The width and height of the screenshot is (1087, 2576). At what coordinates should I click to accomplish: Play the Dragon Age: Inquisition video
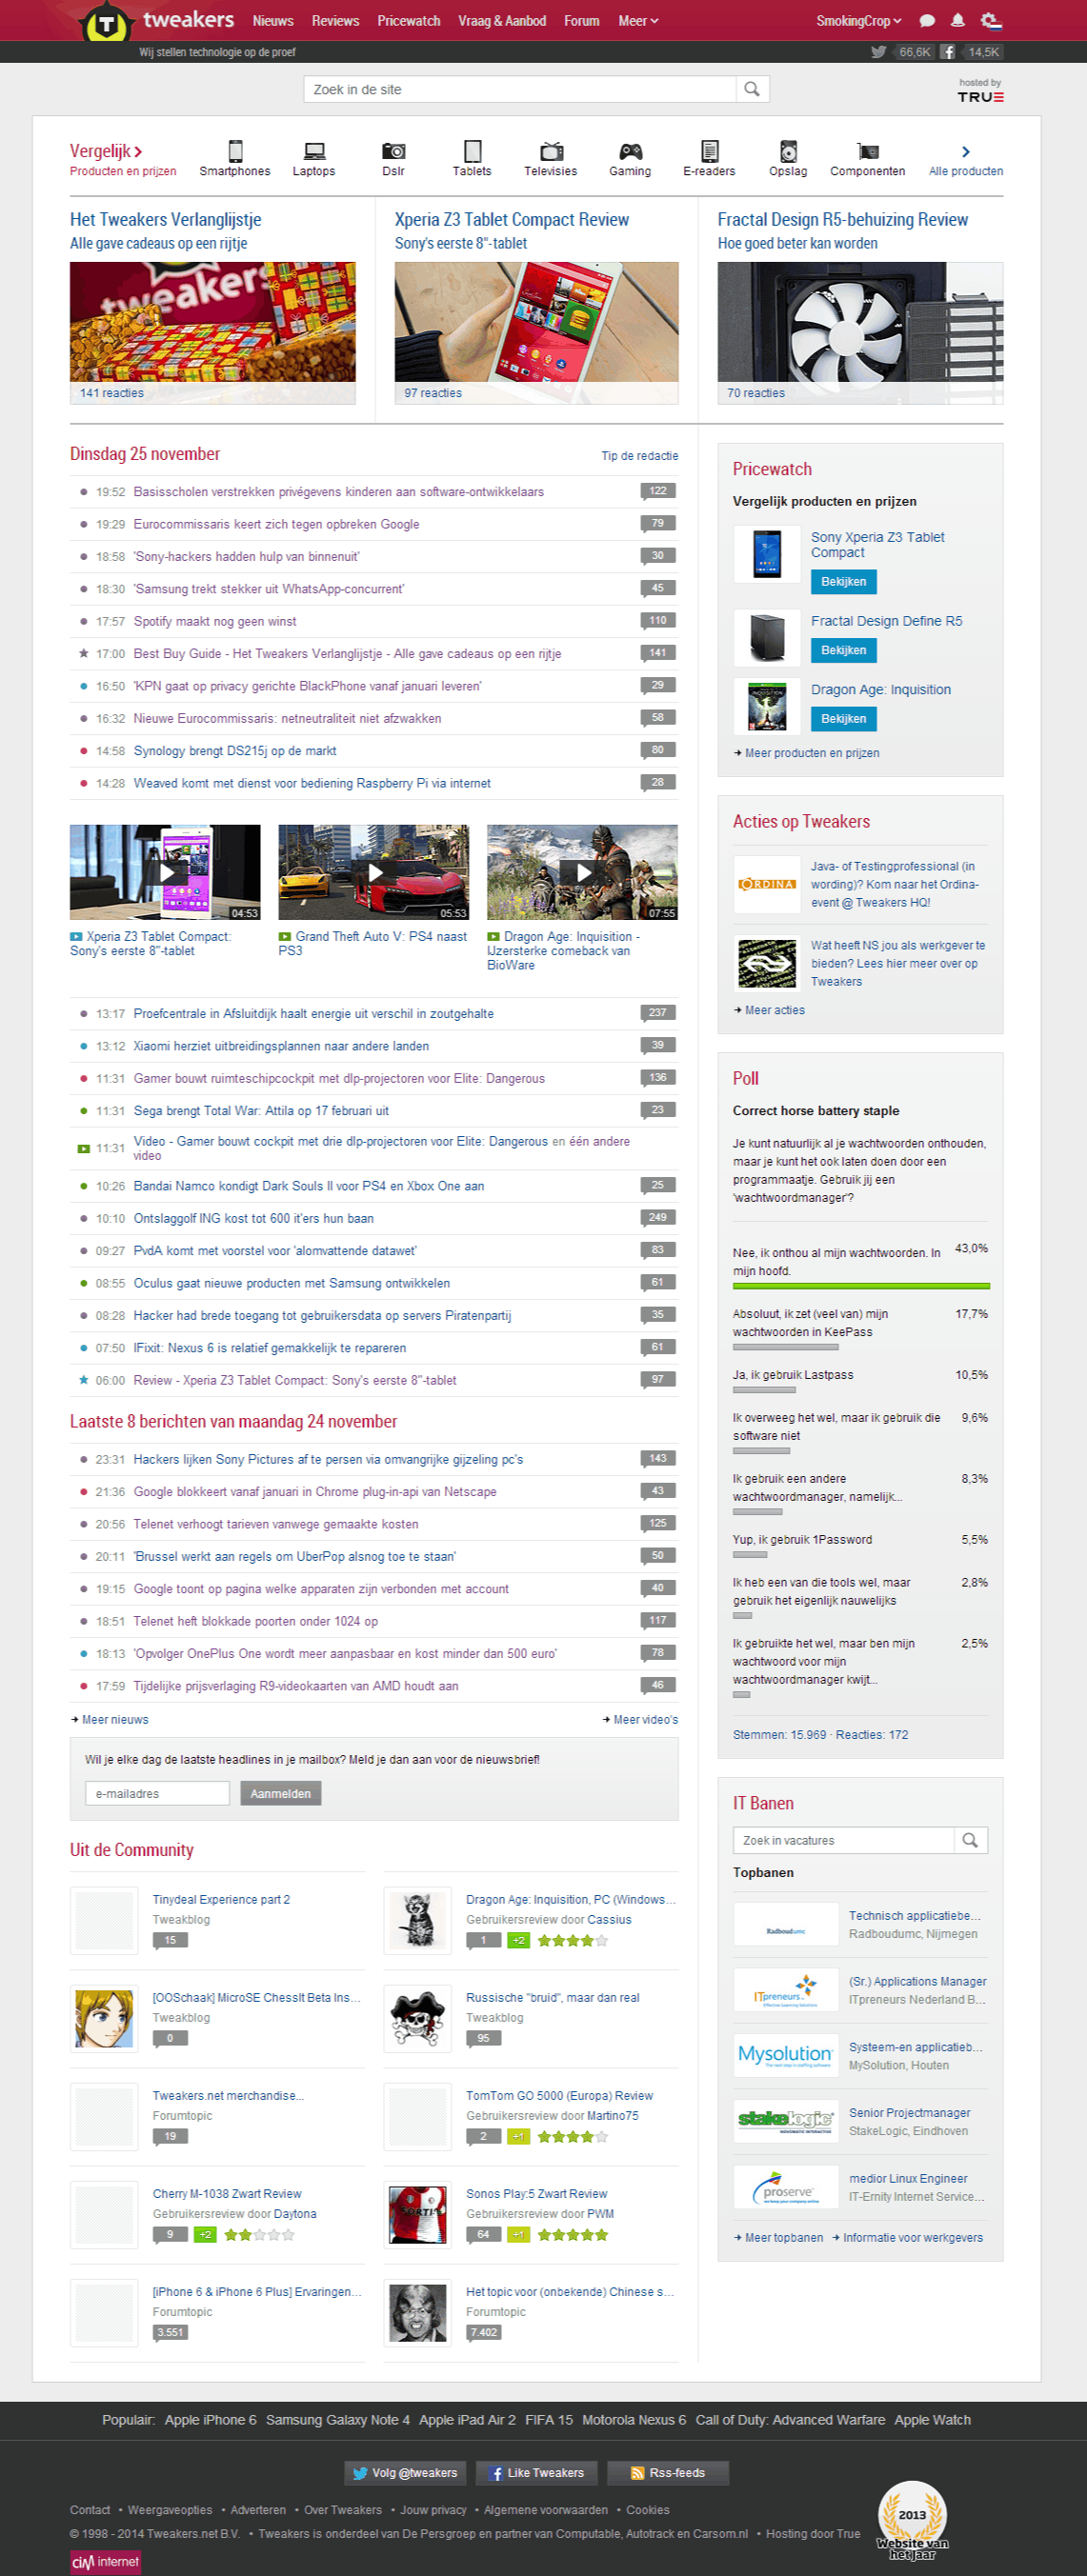tap(582, 872)
